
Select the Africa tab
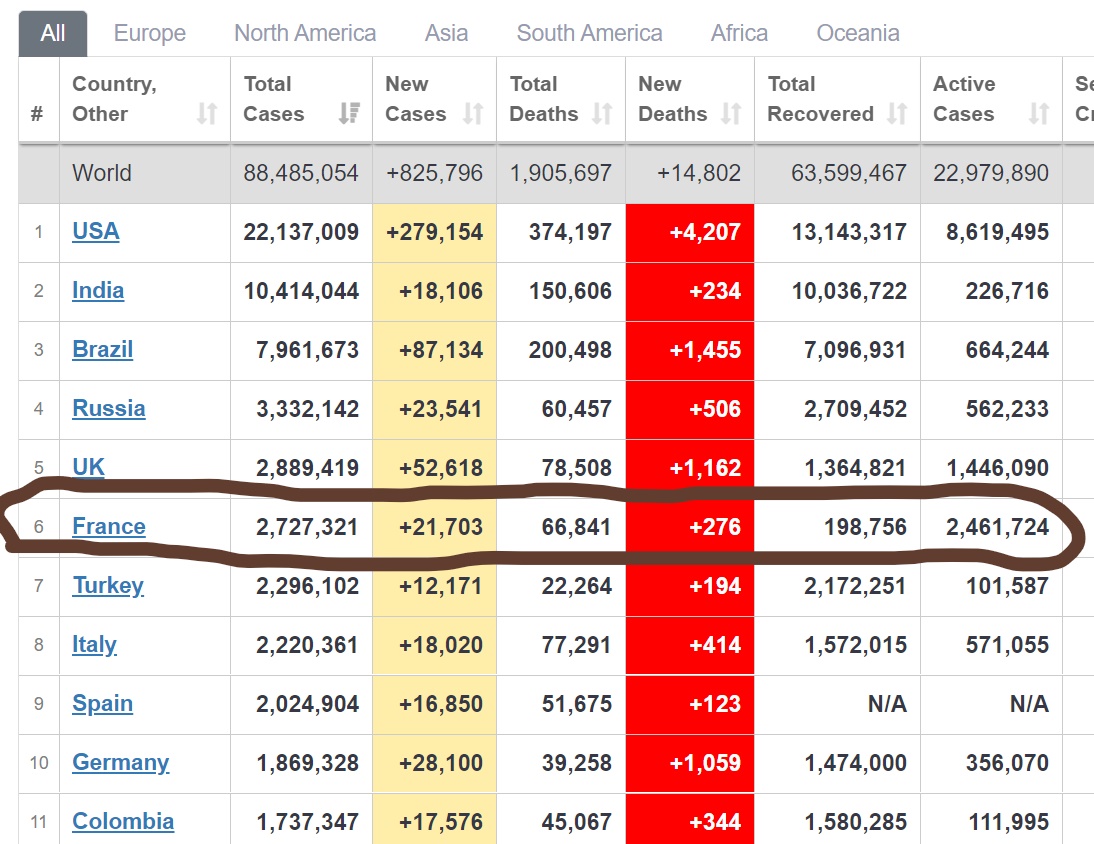coord(739,33)
